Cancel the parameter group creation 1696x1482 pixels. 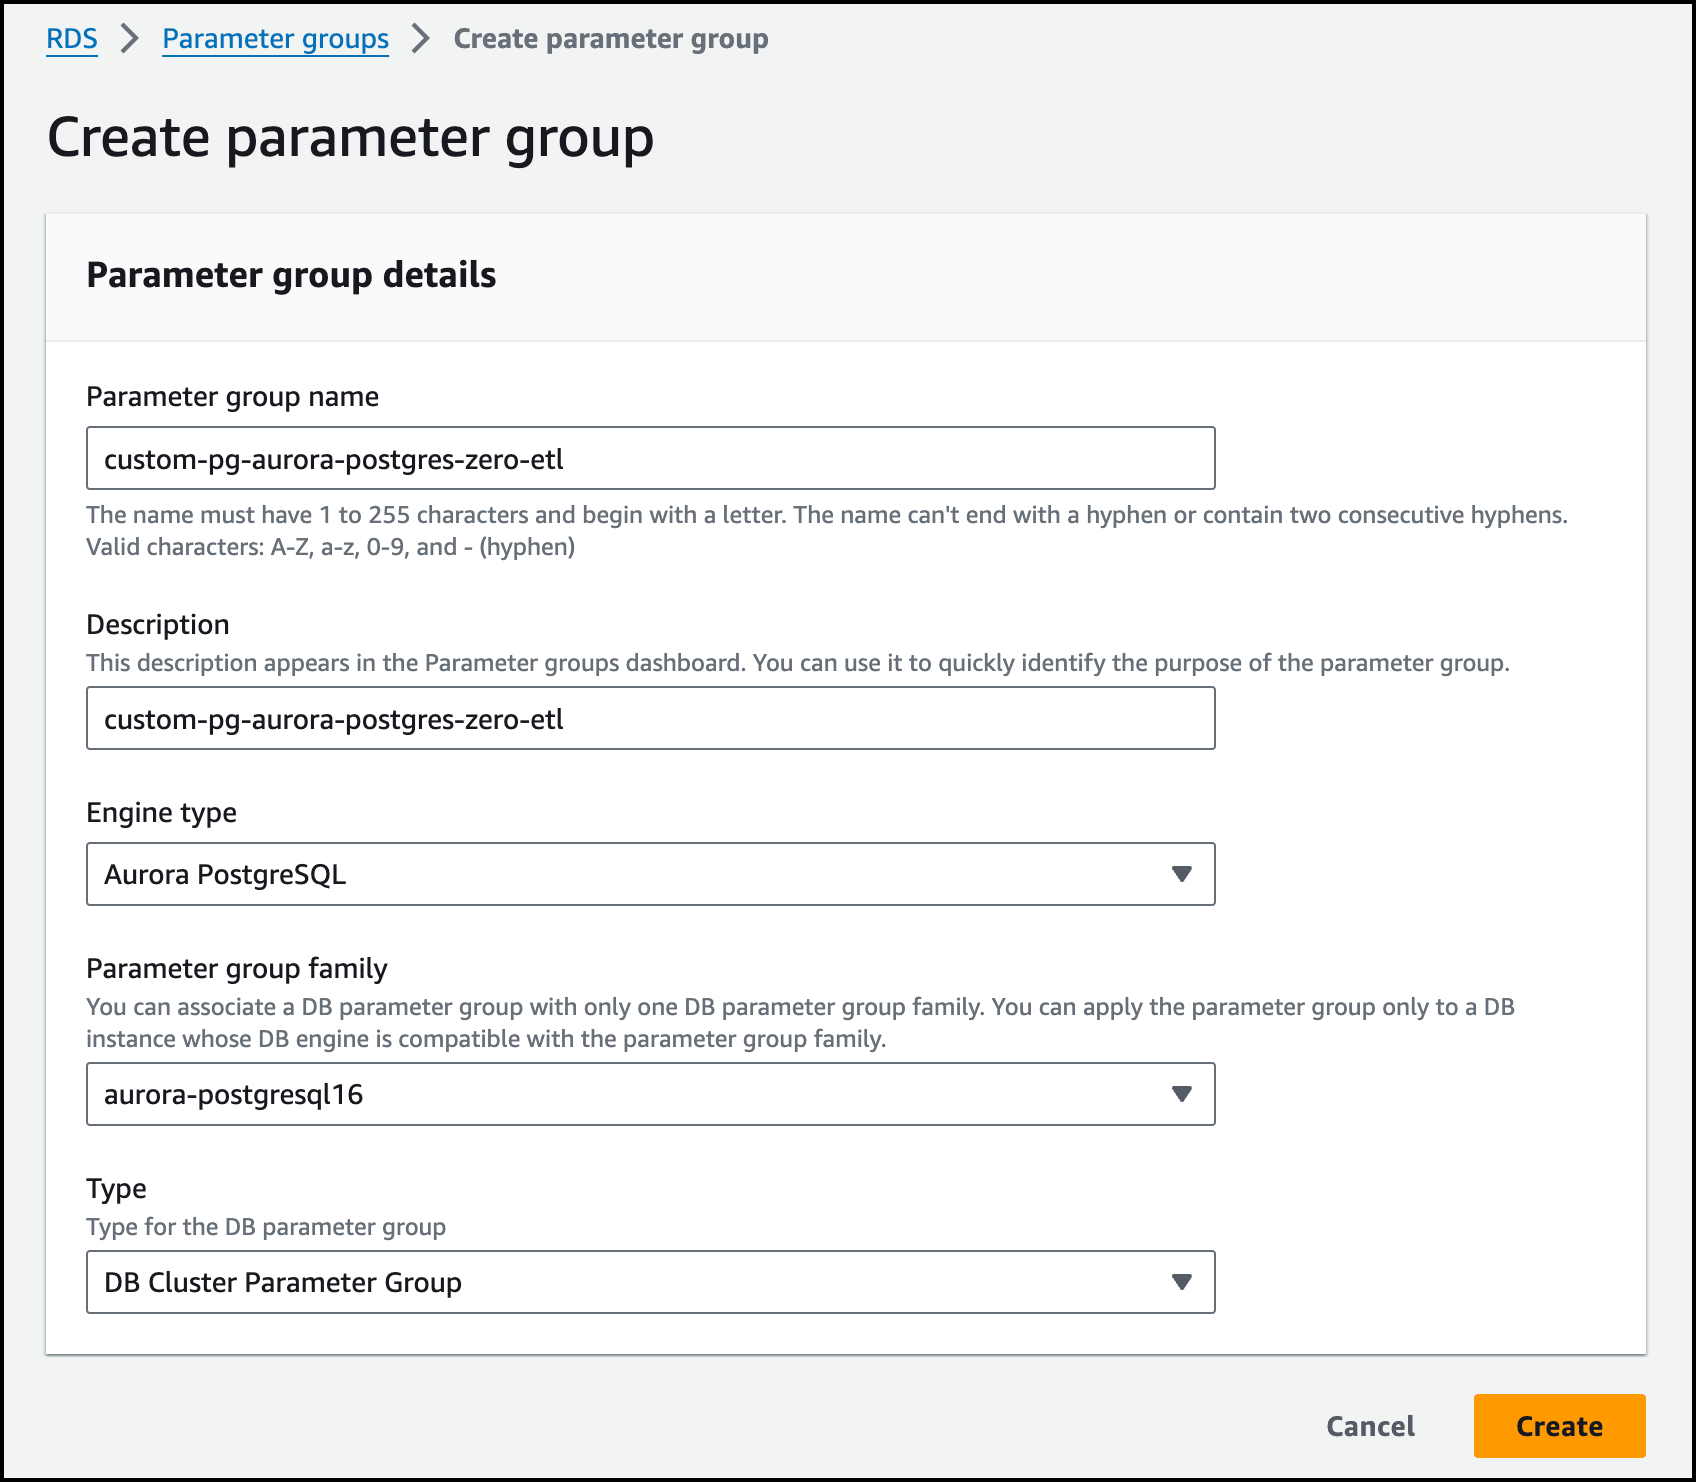1370,1426
